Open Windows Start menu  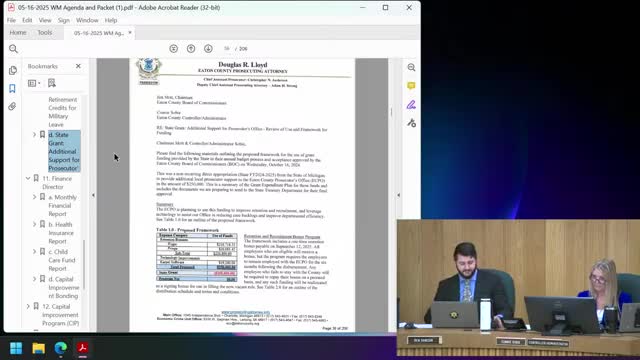coord(16,348)
